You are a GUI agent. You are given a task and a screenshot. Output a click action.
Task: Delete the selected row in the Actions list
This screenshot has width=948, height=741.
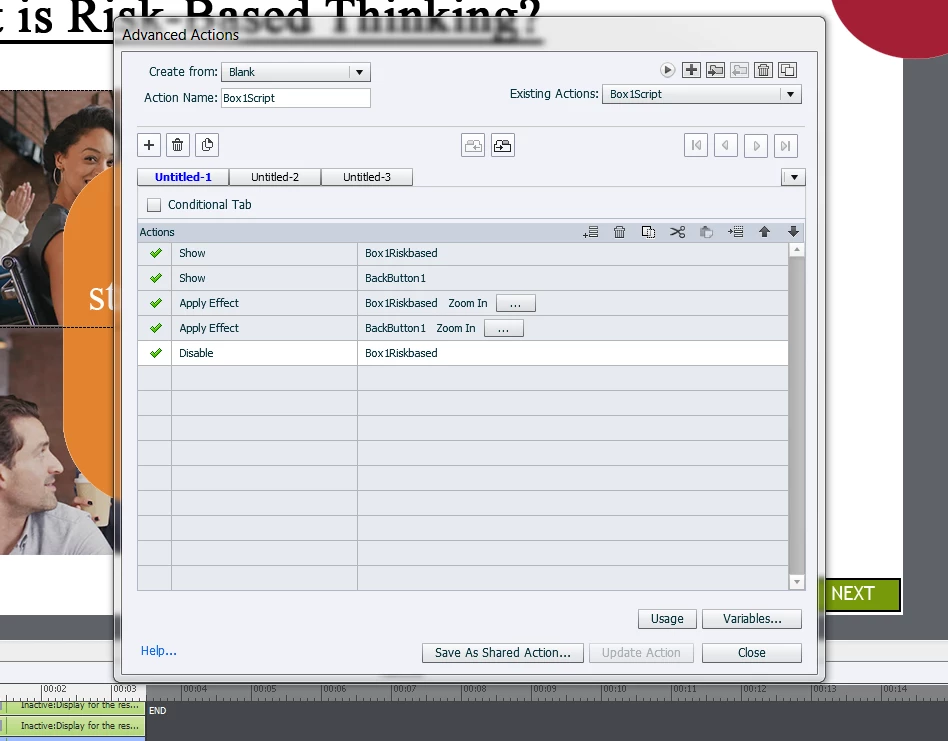coord(619,232)
